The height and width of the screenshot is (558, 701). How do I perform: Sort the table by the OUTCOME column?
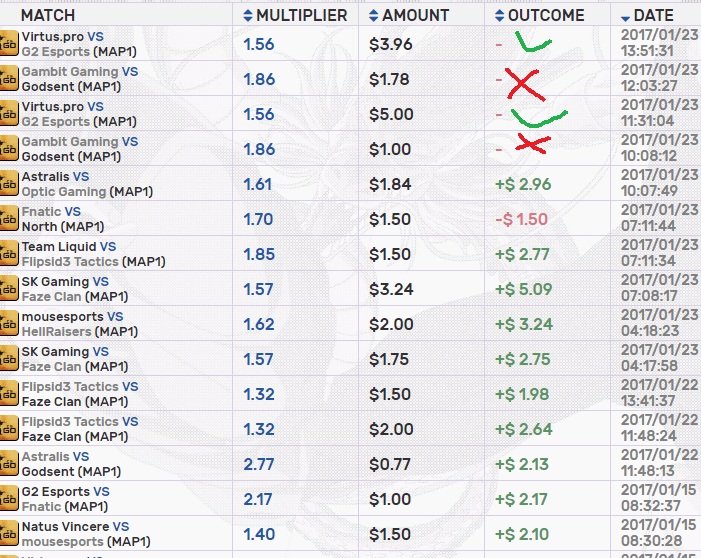pos(540,15)
